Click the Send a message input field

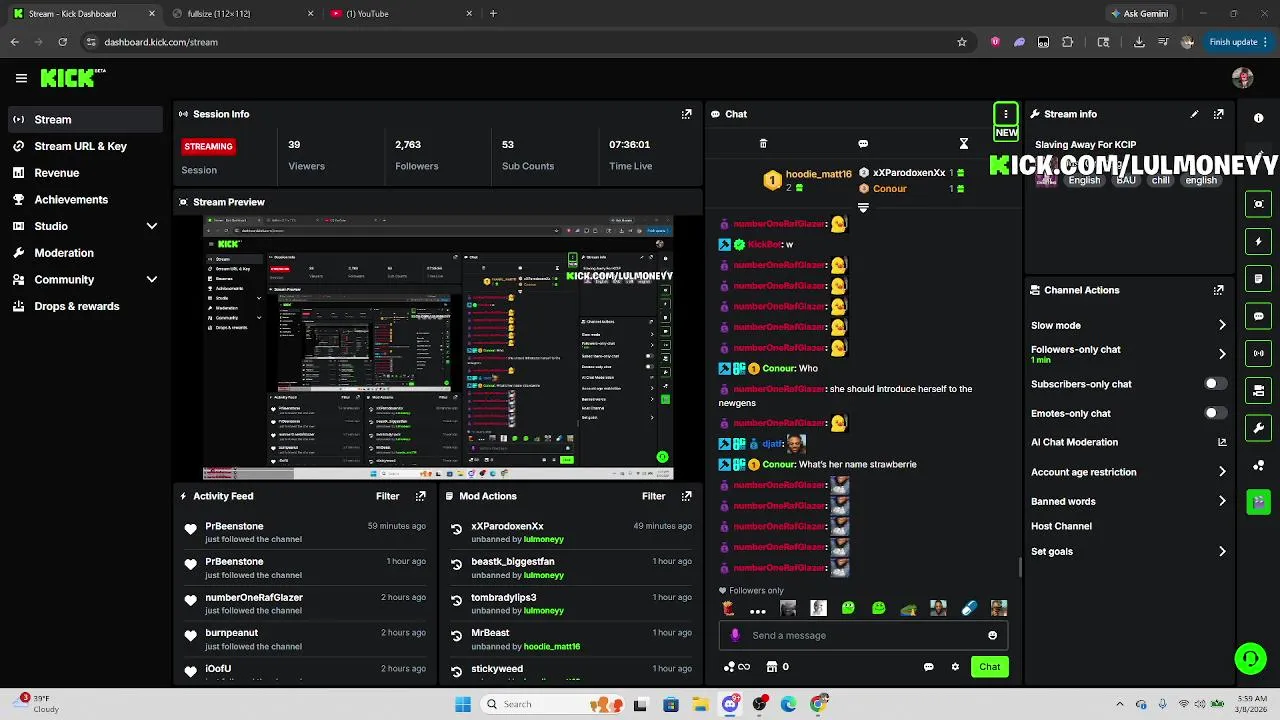(863, 635)
